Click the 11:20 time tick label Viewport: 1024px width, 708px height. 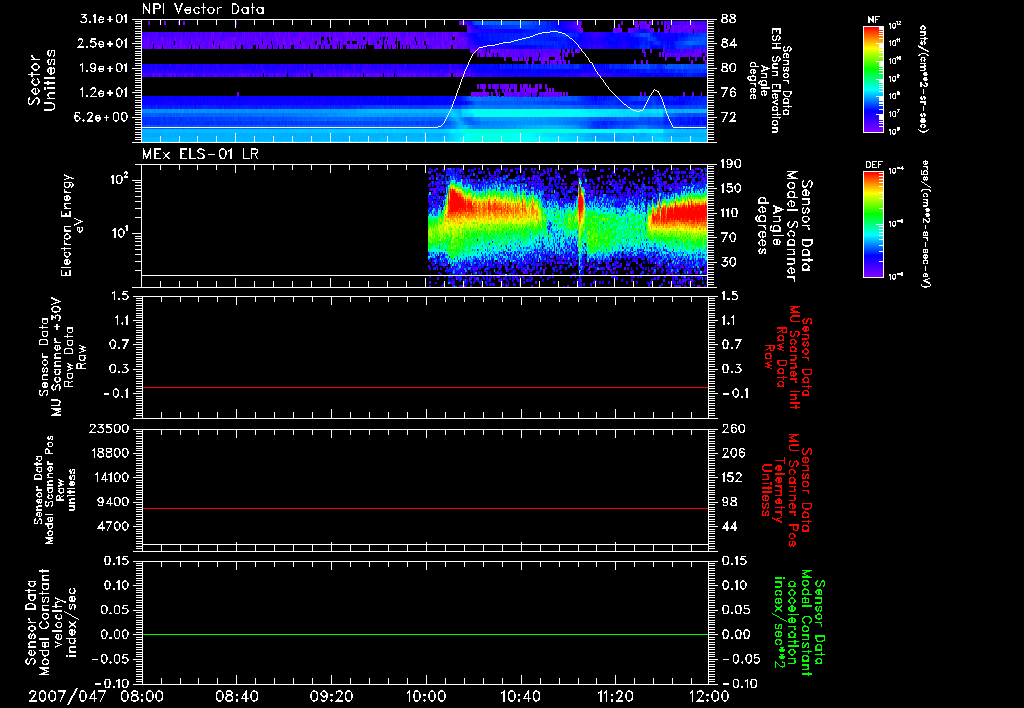pyautogui.click(x=615, y=696)
